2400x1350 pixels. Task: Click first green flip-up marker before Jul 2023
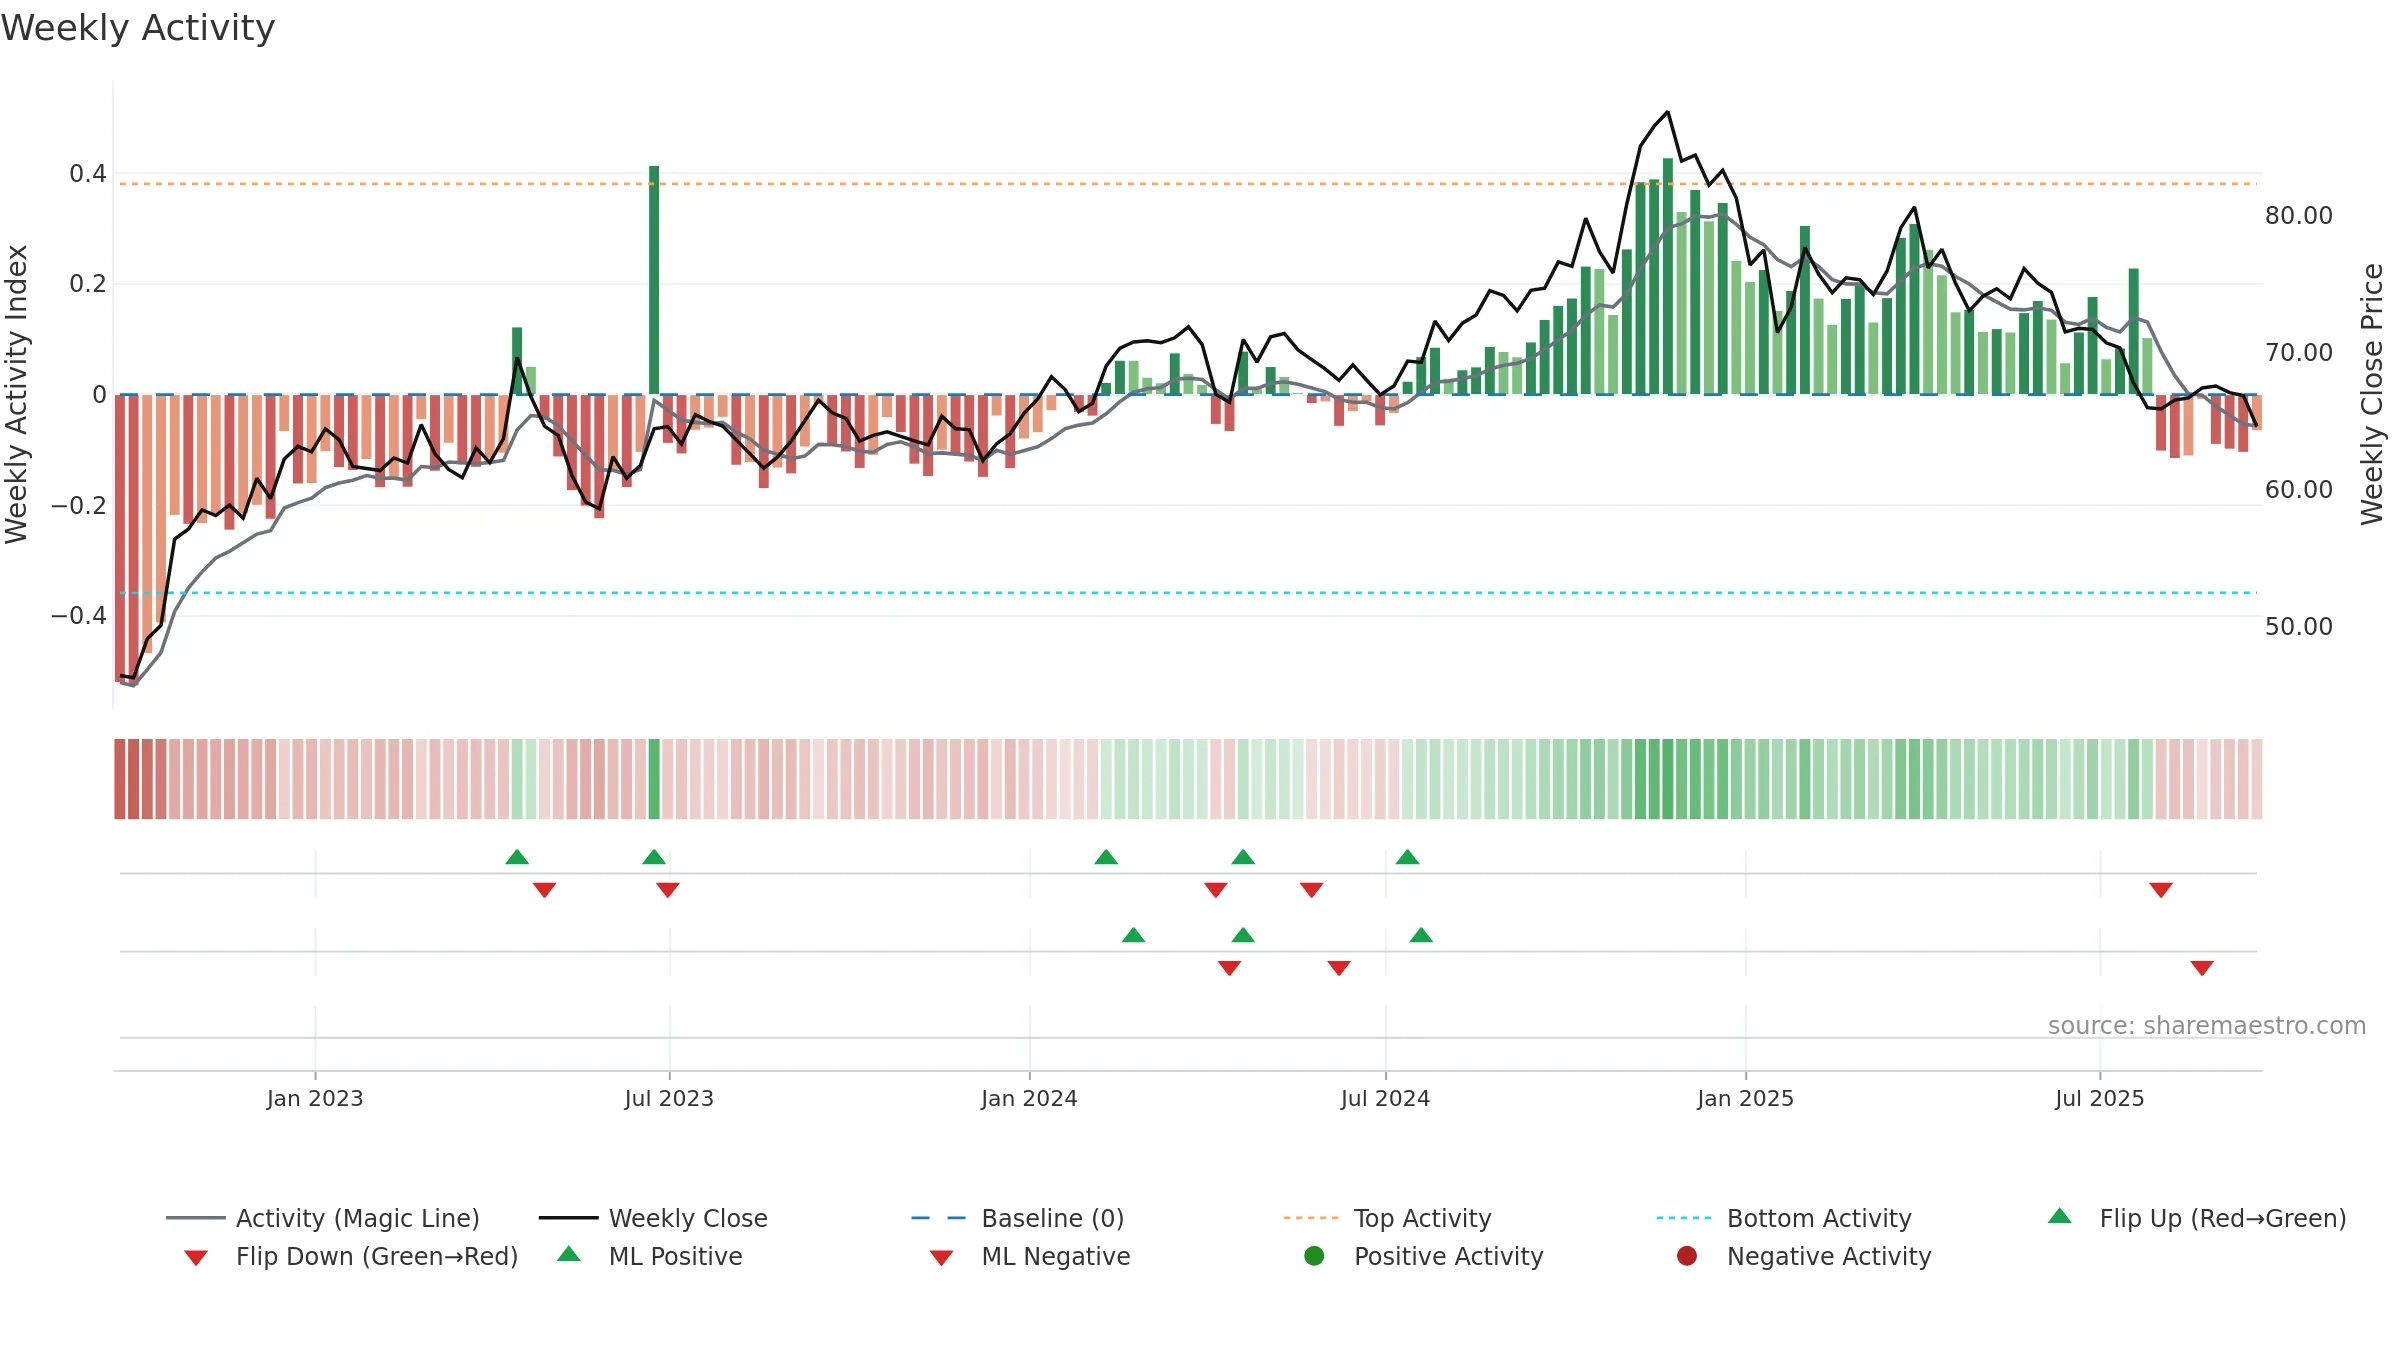pyautogui.click(x=517, y=857)
